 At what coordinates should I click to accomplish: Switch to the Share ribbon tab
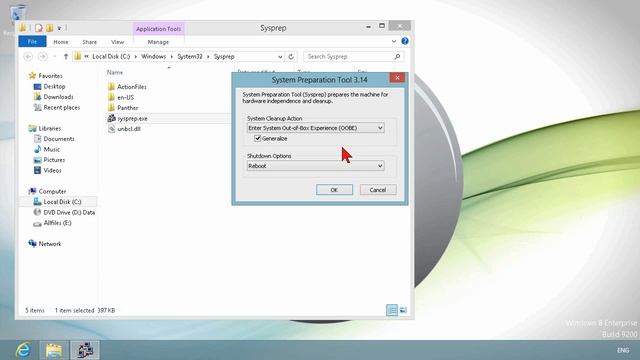[x=89, y=42]
